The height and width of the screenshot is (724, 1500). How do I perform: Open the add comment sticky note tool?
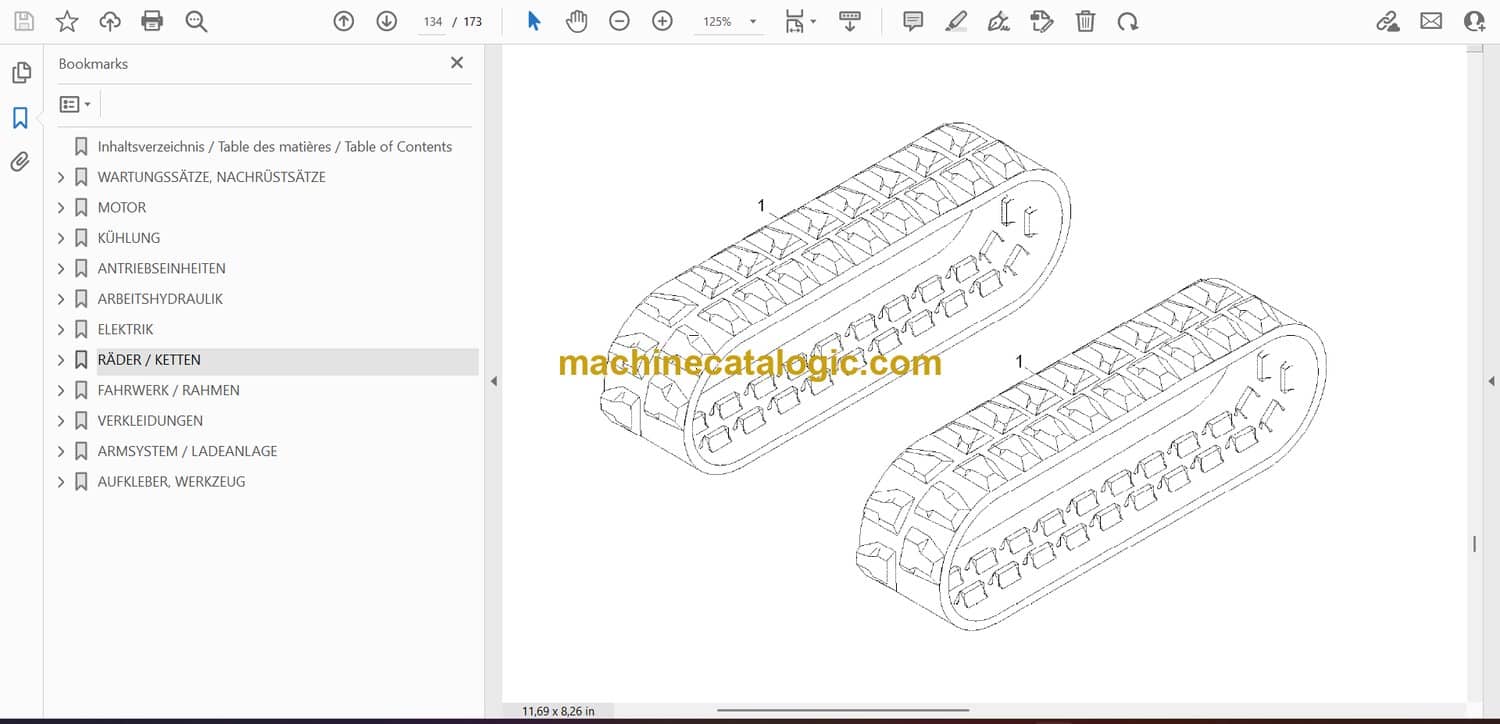click(x=912, y=21)
